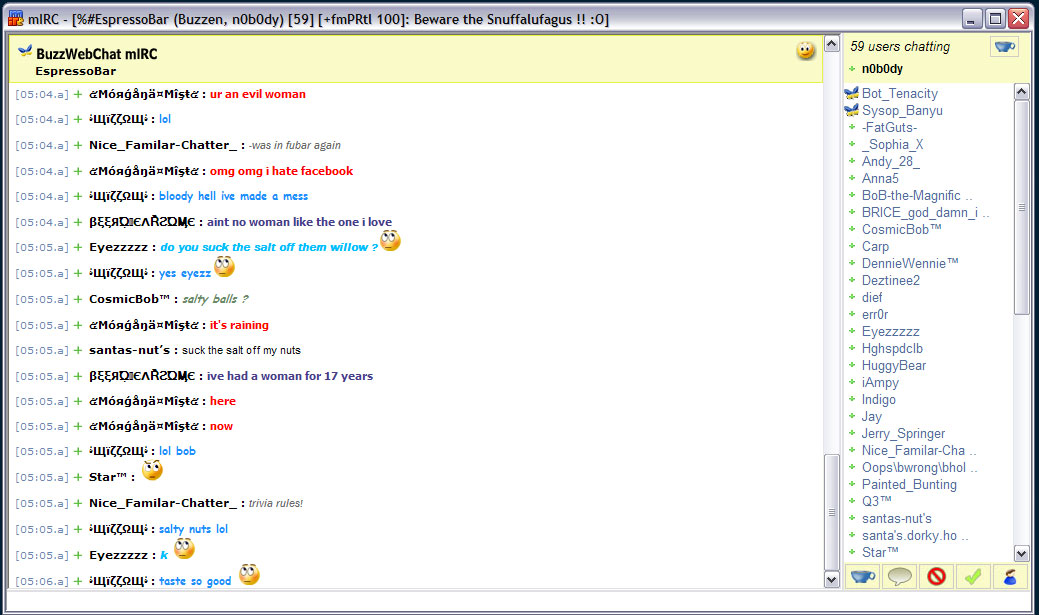Click the down arrow of chat scrollbar

(832, 580)
